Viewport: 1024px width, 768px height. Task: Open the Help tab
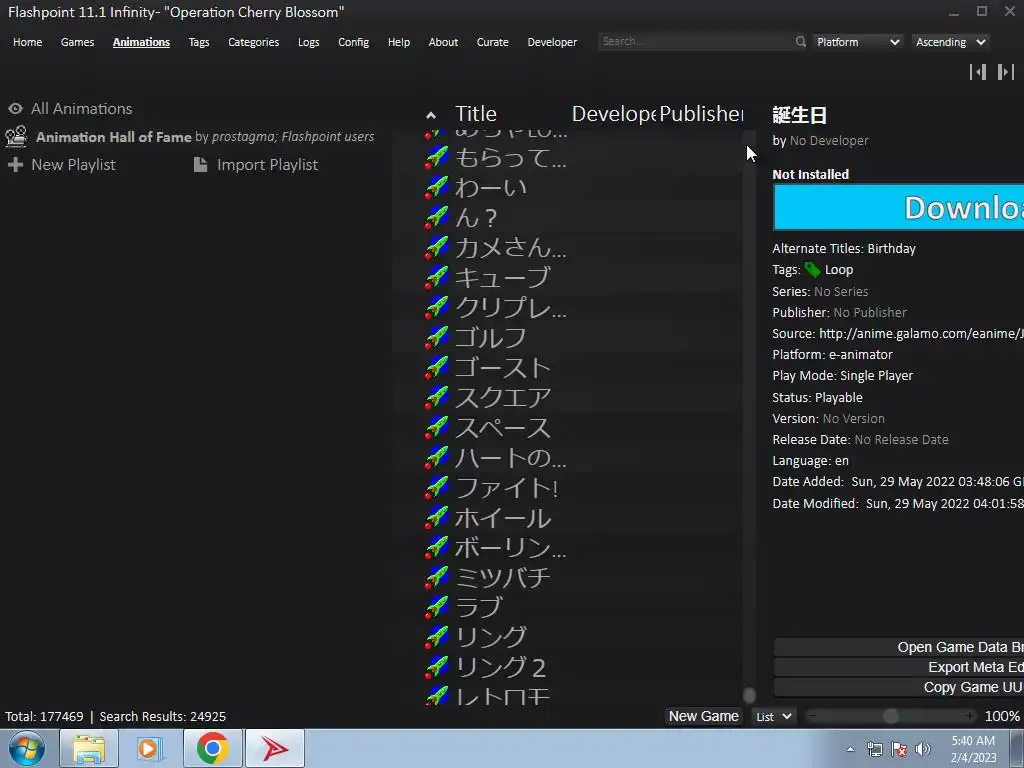pyautogui.click(x=398, y=42)
